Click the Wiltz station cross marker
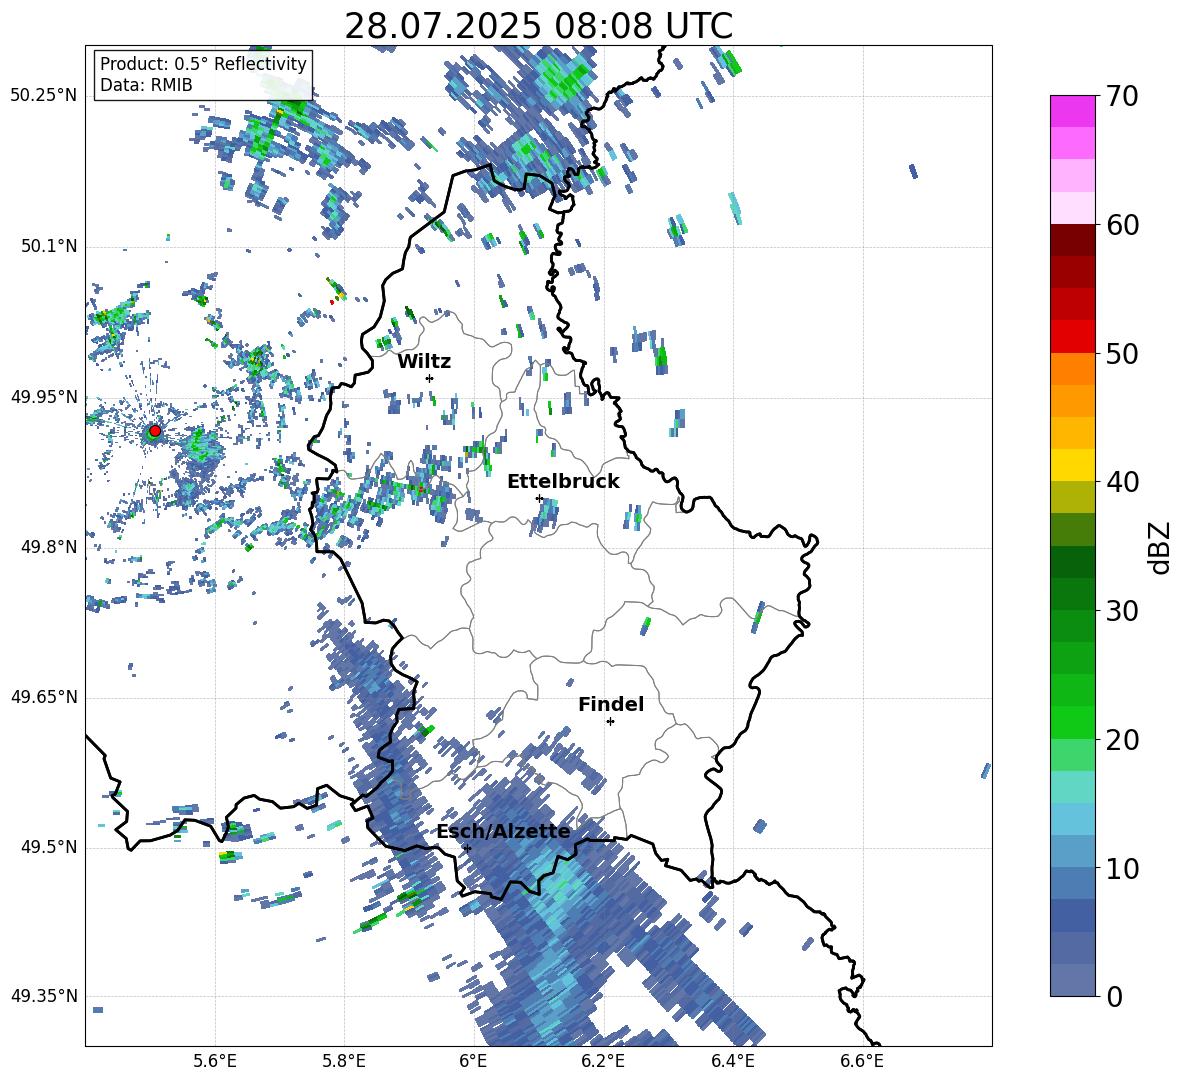The width and height of the screenshot is (1184, 1081). (x=430, y=378)
